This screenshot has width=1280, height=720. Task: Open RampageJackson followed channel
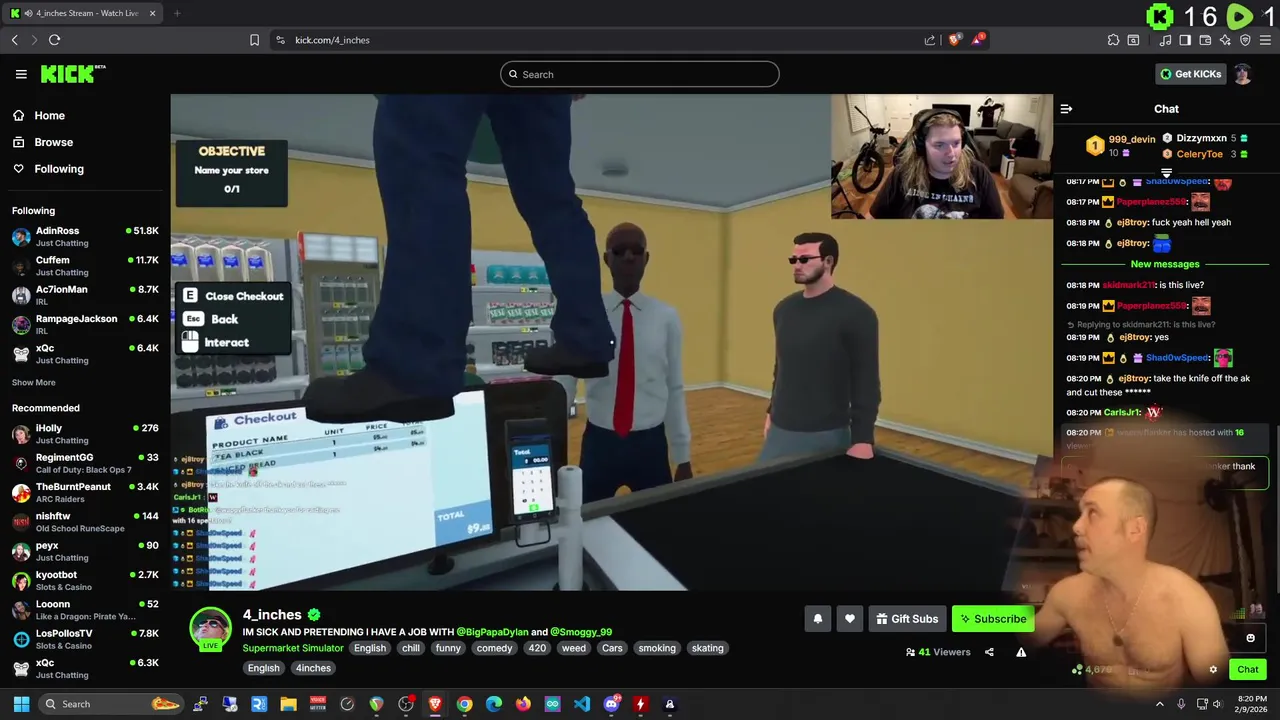tap(85, 324)
